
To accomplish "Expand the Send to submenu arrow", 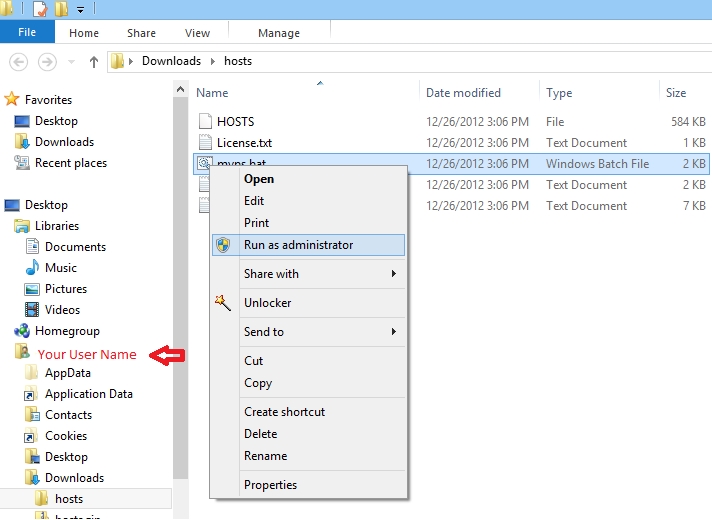I will coord(394,332).
